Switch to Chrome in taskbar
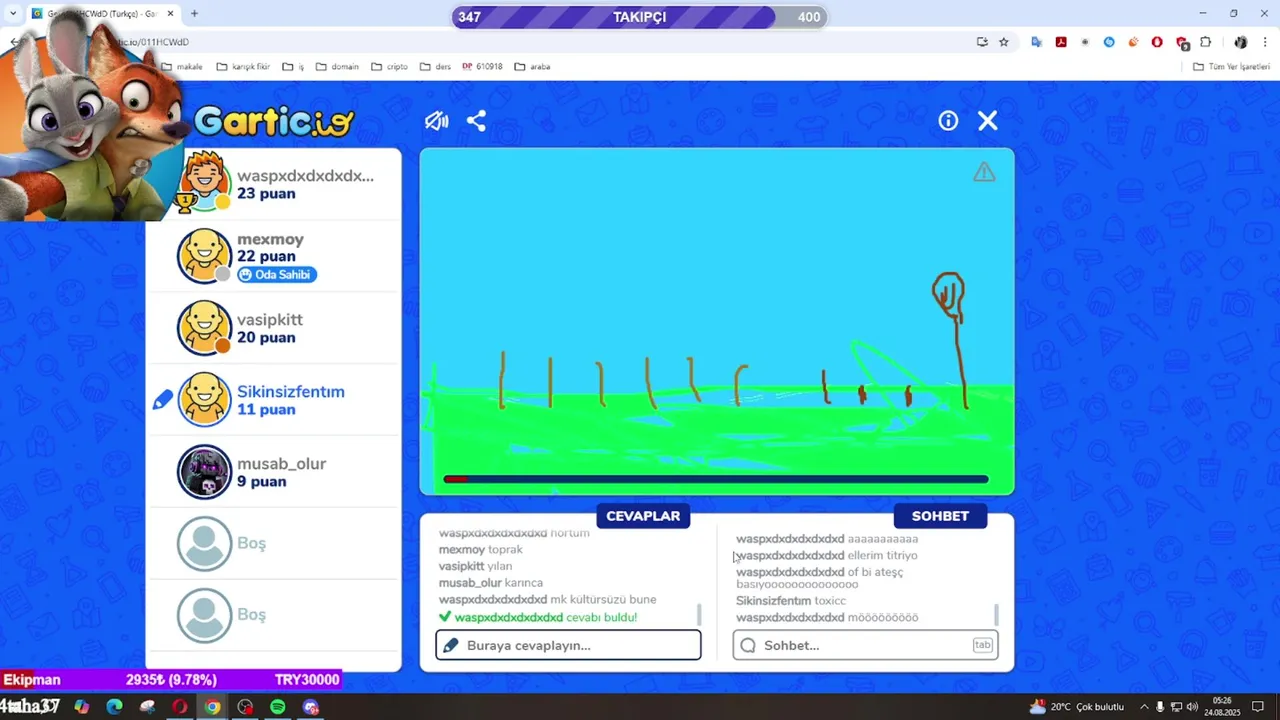The image size is (1280, 720). click(x=212, y=707)
